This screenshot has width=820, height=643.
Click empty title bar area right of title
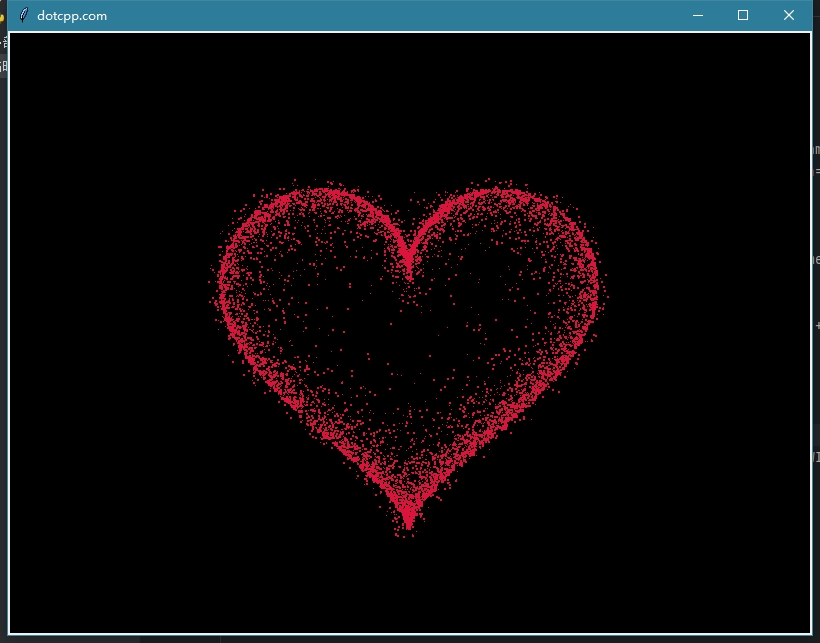(400, 15)
